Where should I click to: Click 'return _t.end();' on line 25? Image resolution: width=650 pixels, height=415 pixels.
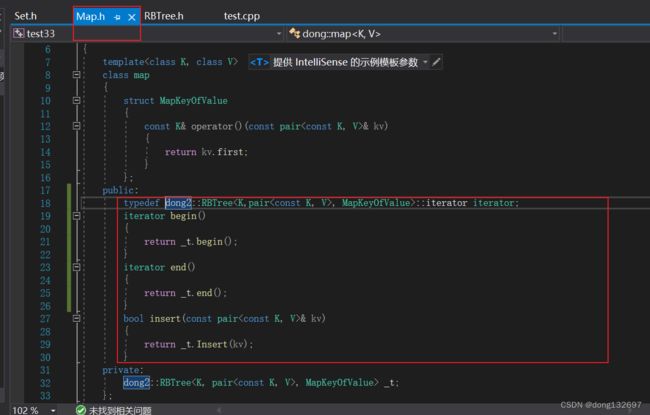185,293
